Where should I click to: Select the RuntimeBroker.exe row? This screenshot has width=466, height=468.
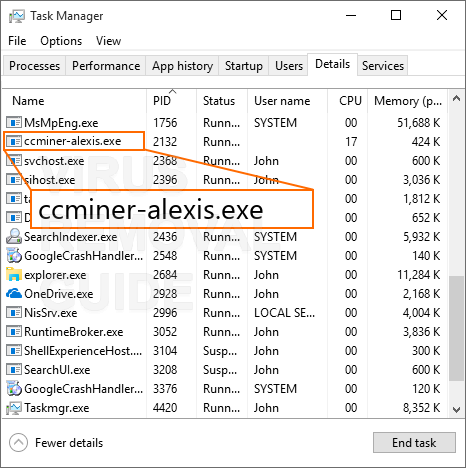[x=225, y=332]
